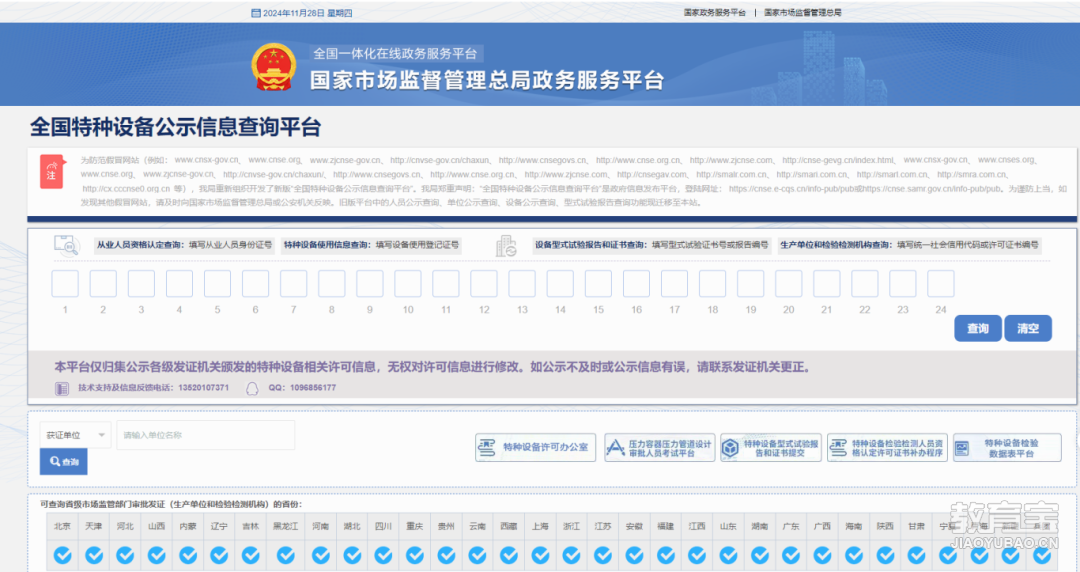Select the 从业人员资格认定查询 option
The width and height of the screenshot is (1080, 572).
[x=184, y=245]
